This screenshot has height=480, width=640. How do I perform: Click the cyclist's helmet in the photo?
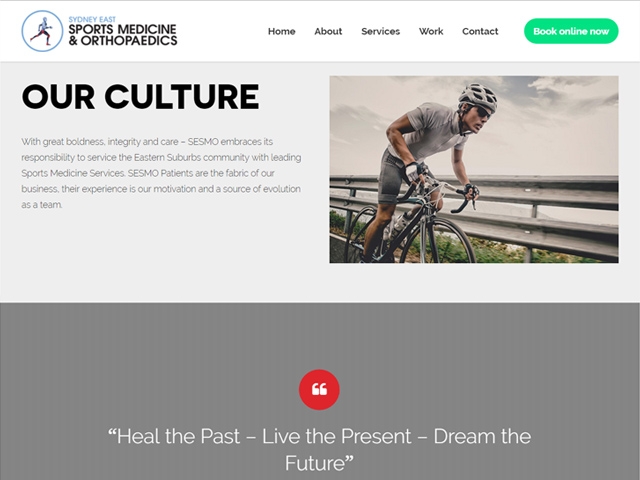478,96
